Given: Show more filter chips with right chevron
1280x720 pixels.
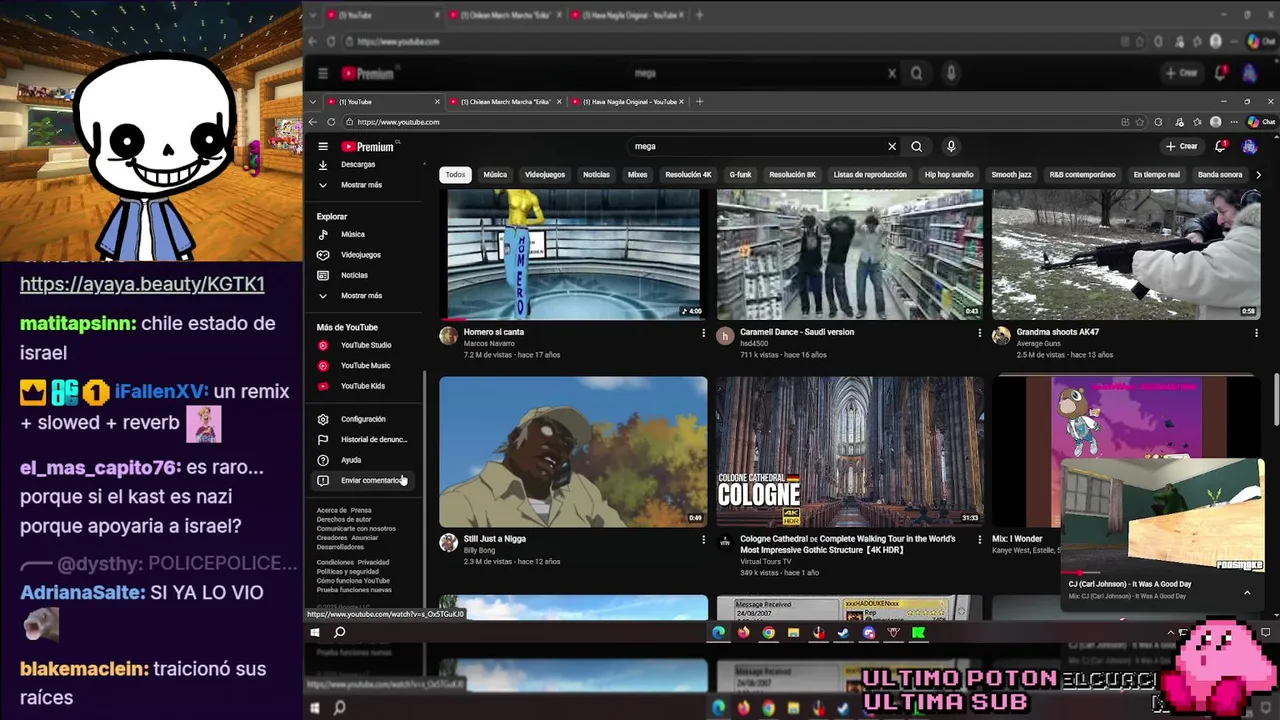Looking at the screenshot, I should click(x=1258, y=175).
